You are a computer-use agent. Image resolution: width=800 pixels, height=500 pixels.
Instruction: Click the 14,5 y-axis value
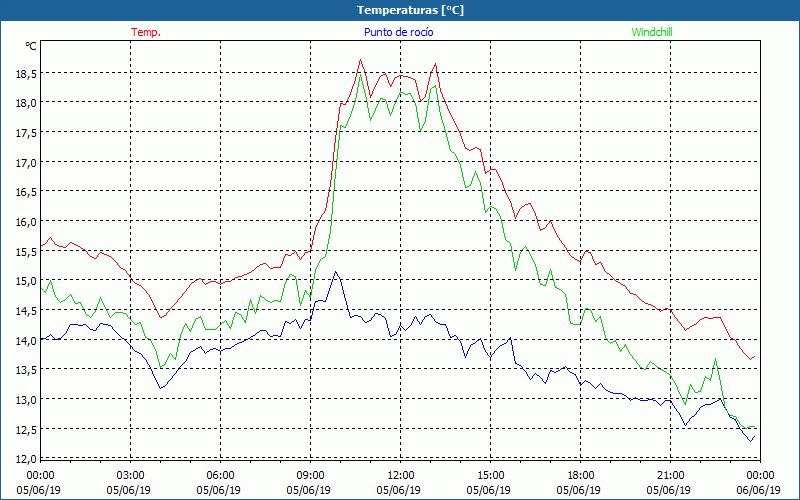(x=26, y=311)
